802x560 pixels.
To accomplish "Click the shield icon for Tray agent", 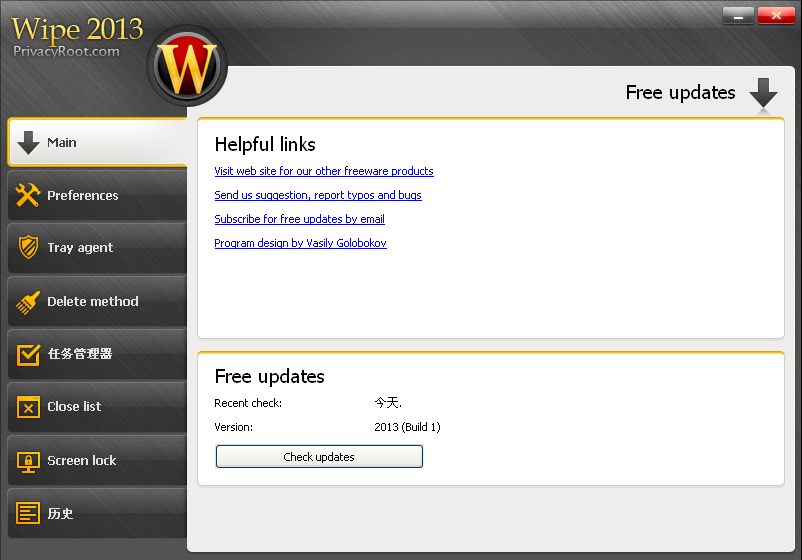I will (28, 247).
